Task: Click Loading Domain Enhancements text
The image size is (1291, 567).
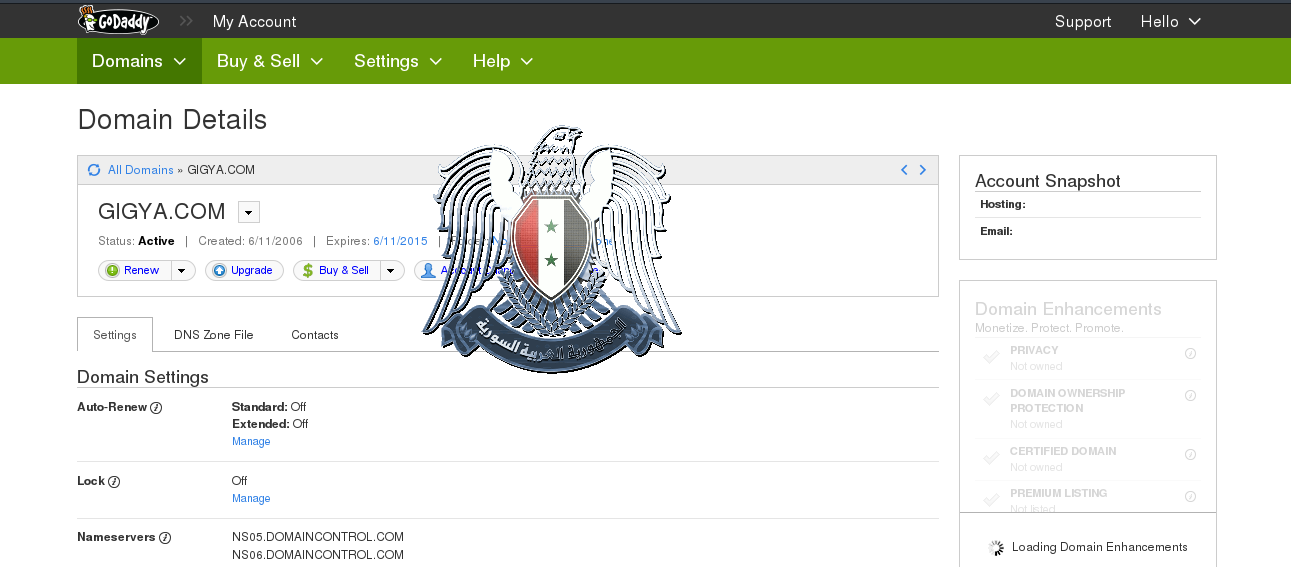Action: point(1100,547)
